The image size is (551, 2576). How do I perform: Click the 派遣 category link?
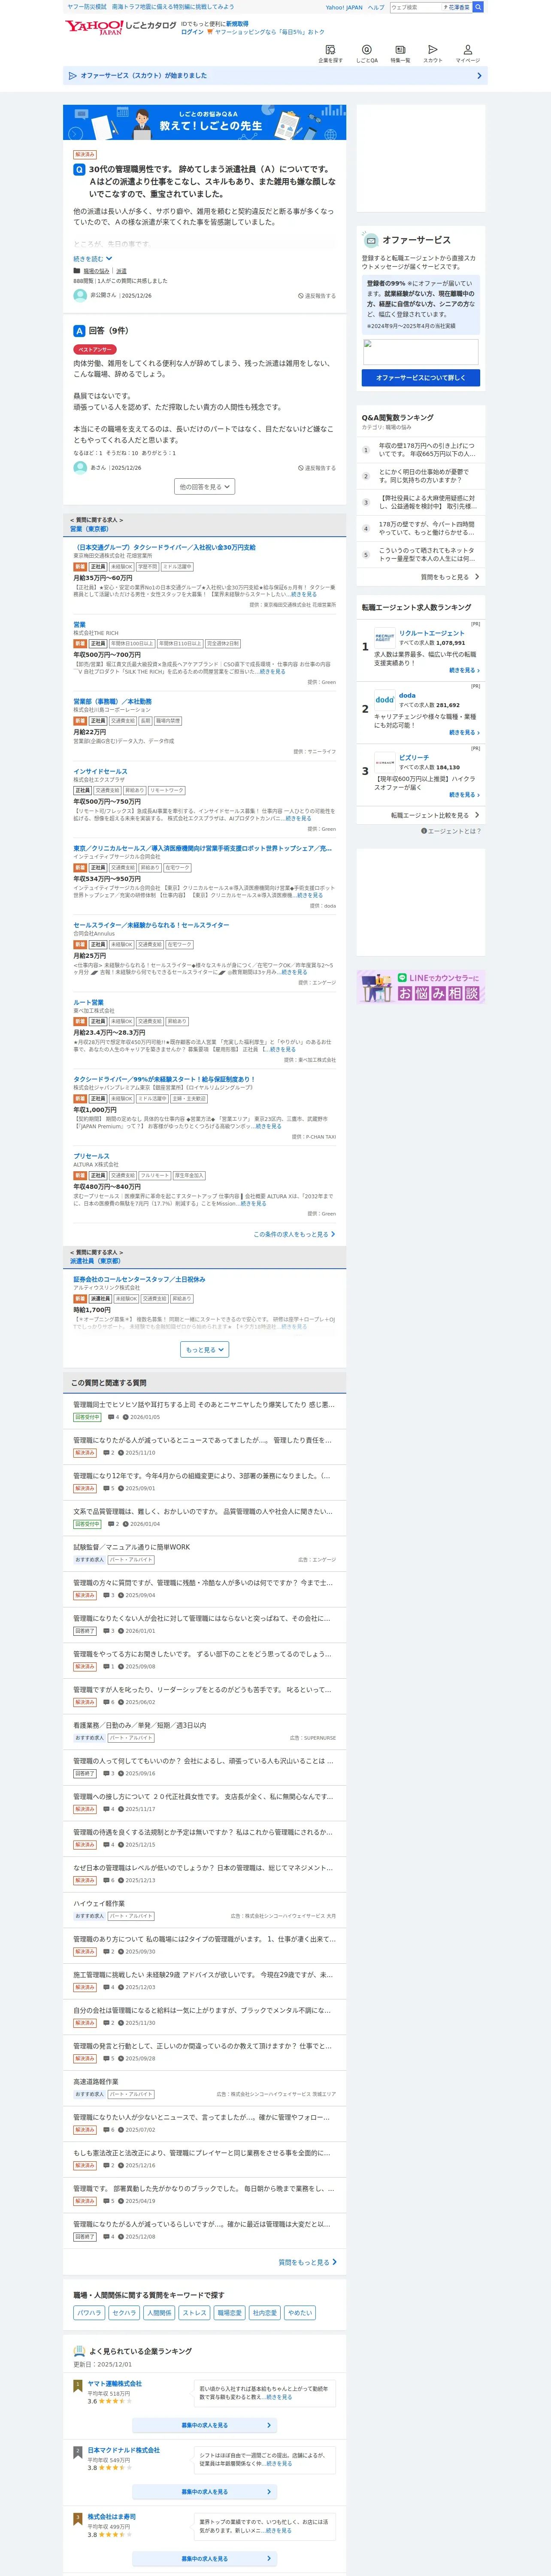click(121, 271)
